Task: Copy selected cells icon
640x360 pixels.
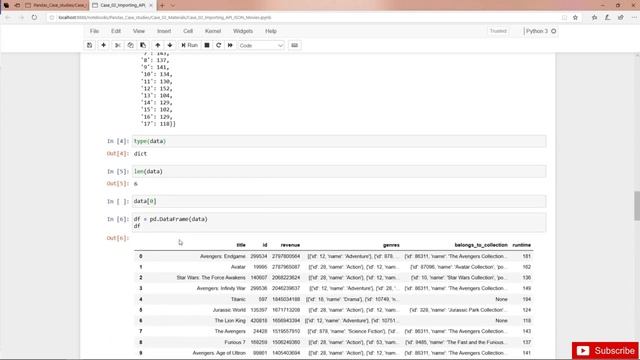Action: pos(130,45)
